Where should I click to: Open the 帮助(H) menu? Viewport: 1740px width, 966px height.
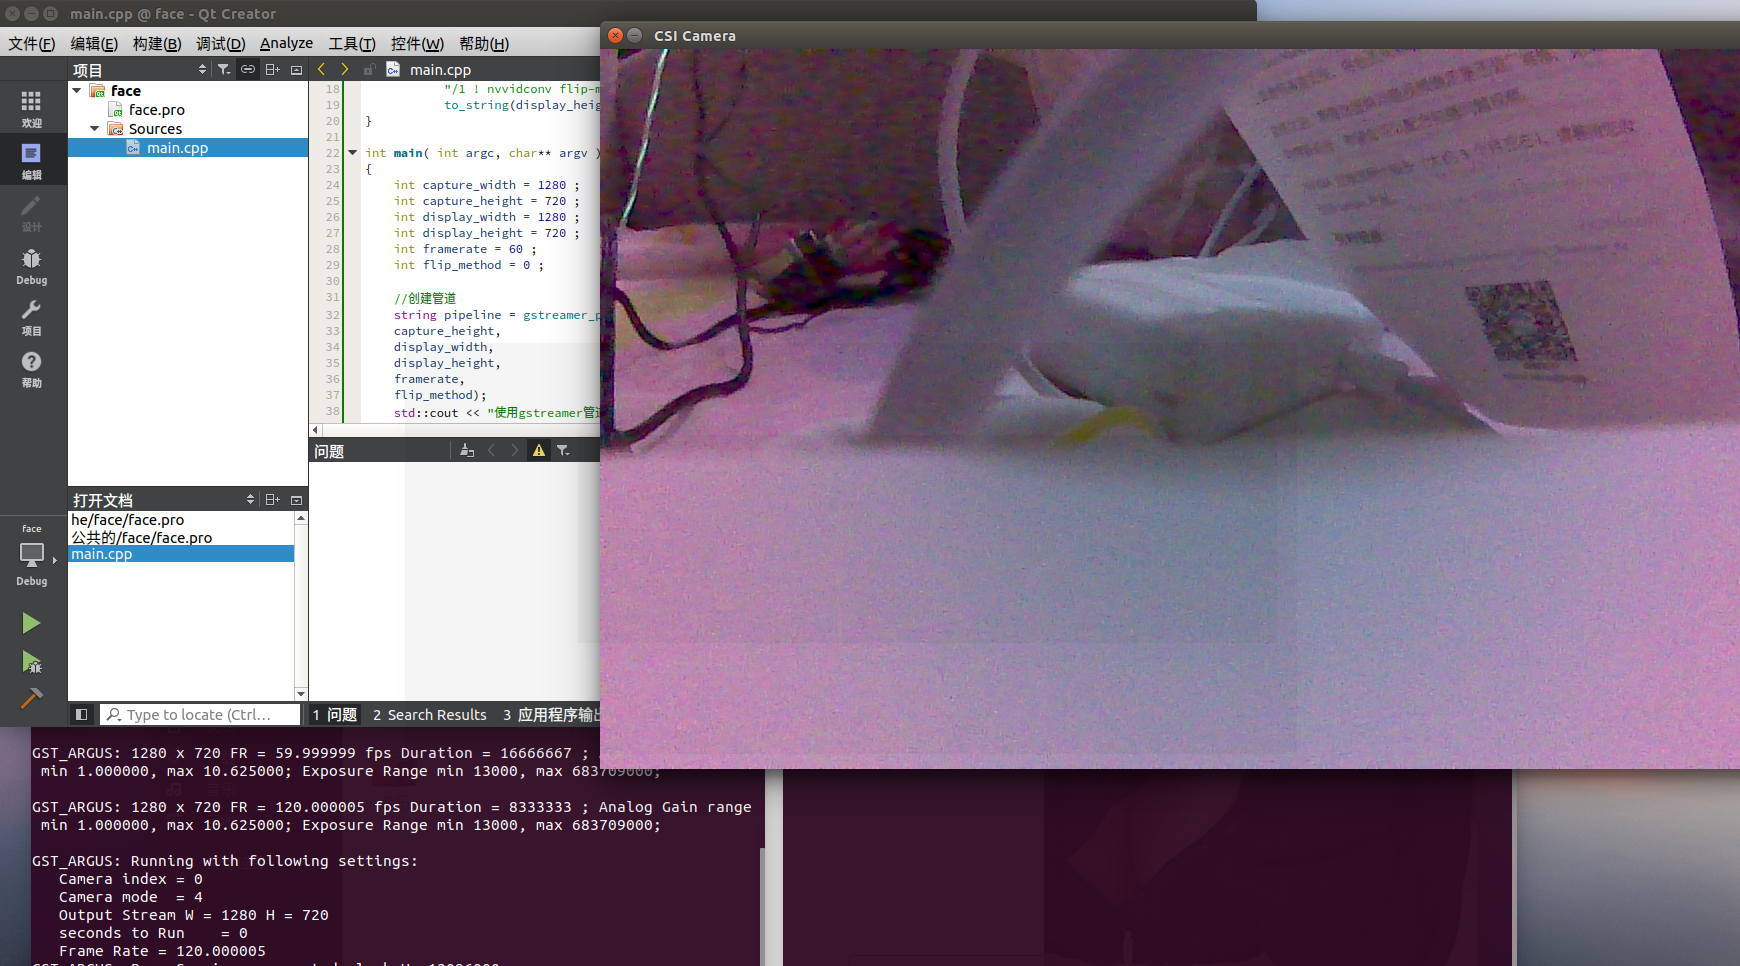(x=484, y=44)
